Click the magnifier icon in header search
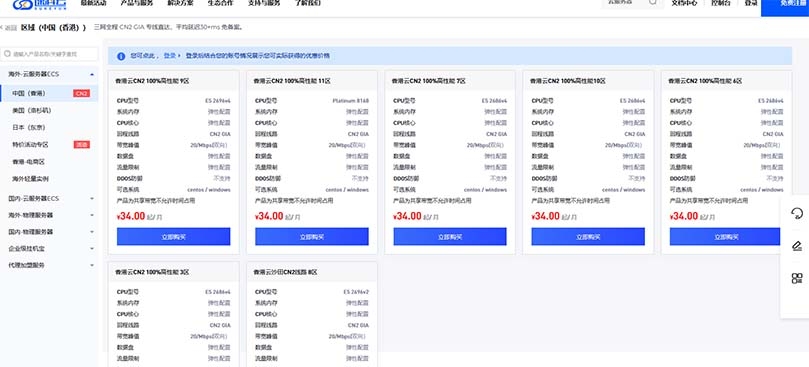 (x=653, y=3)
